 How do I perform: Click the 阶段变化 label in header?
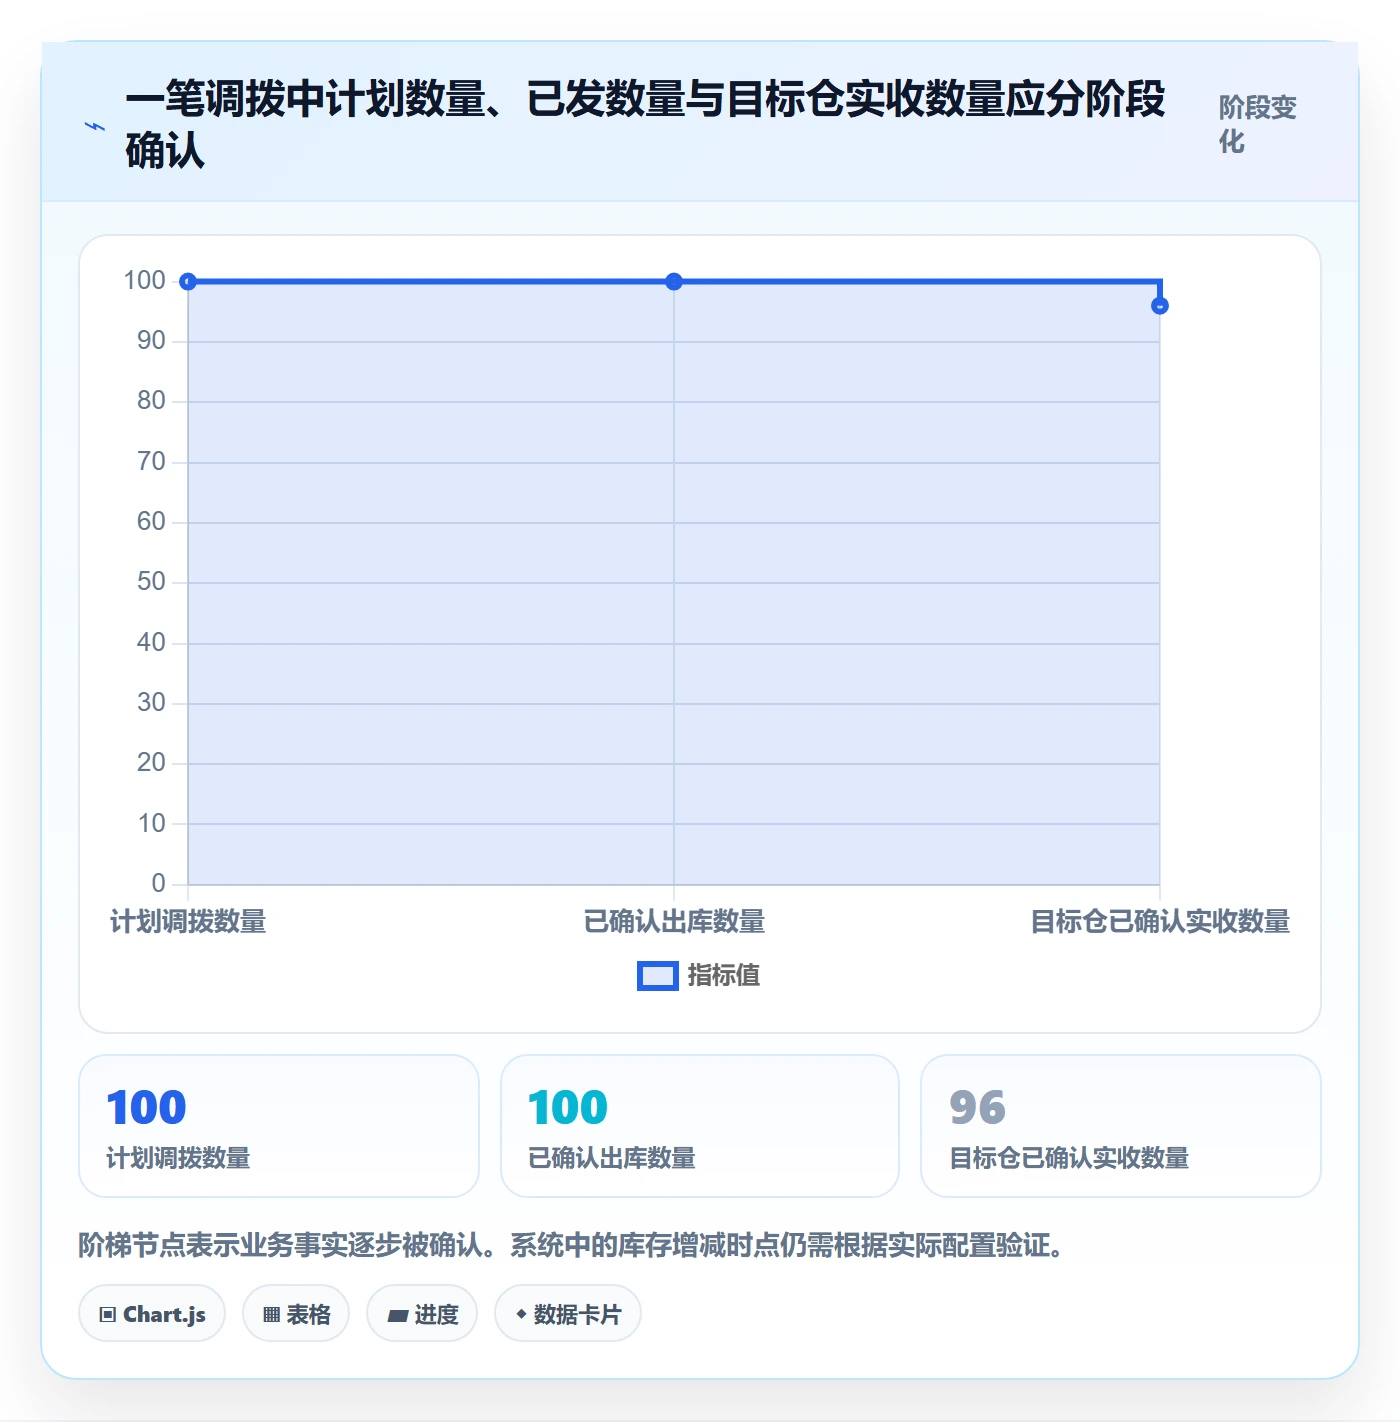pyautogui.click(x=1257, y=124)
